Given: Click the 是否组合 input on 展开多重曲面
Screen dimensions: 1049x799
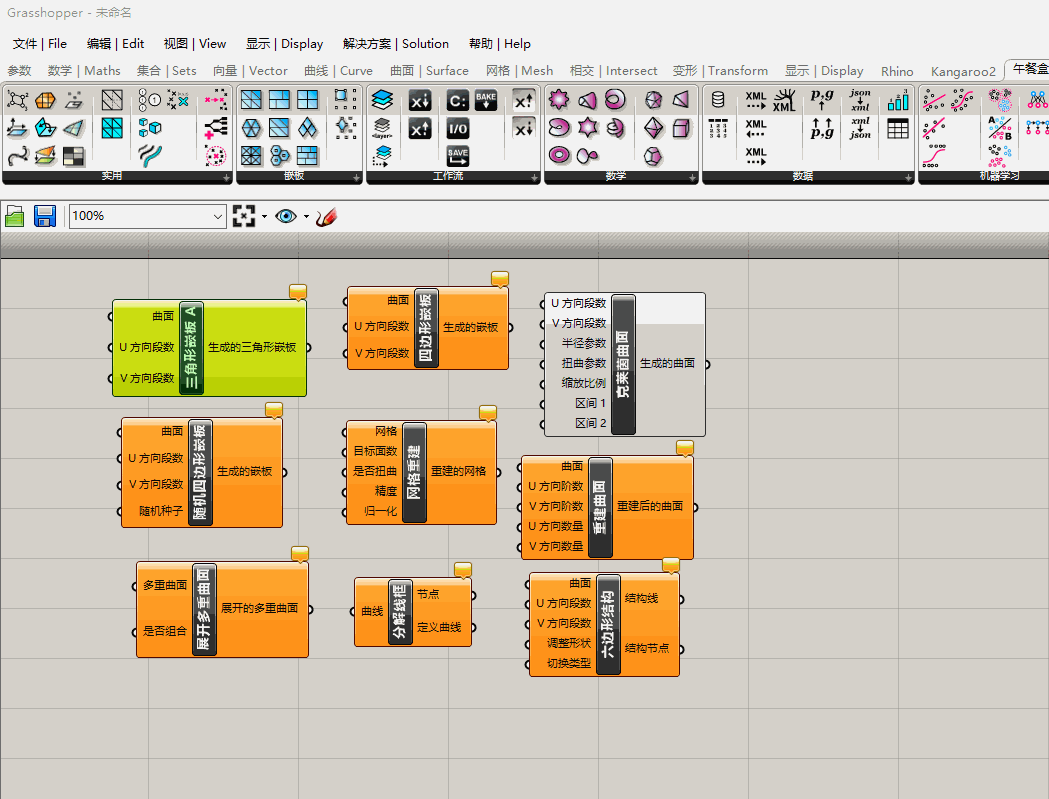Looking at the screenshot, I should pyautogui.click(x=165, y=631).
